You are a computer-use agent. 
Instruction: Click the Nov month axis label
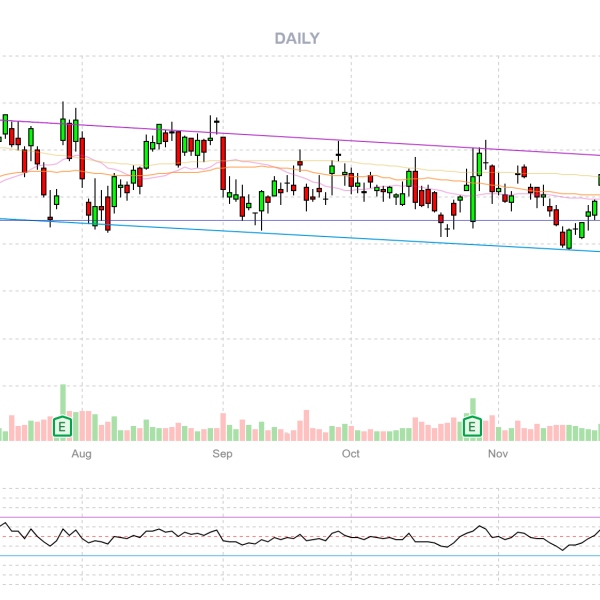point(497,454)
